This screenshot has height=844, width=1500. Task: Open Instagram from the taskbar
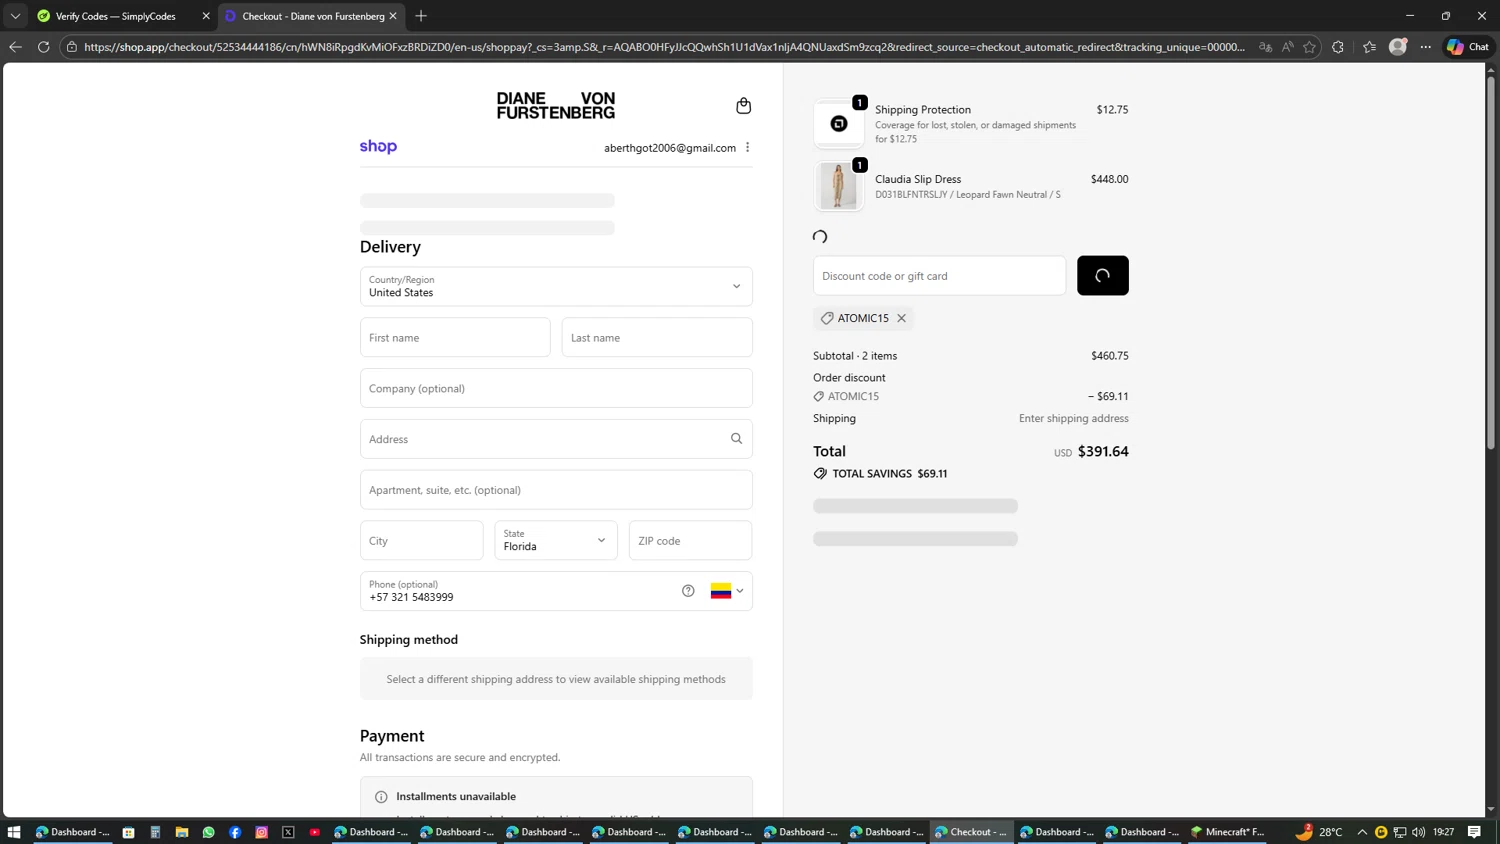262,832
